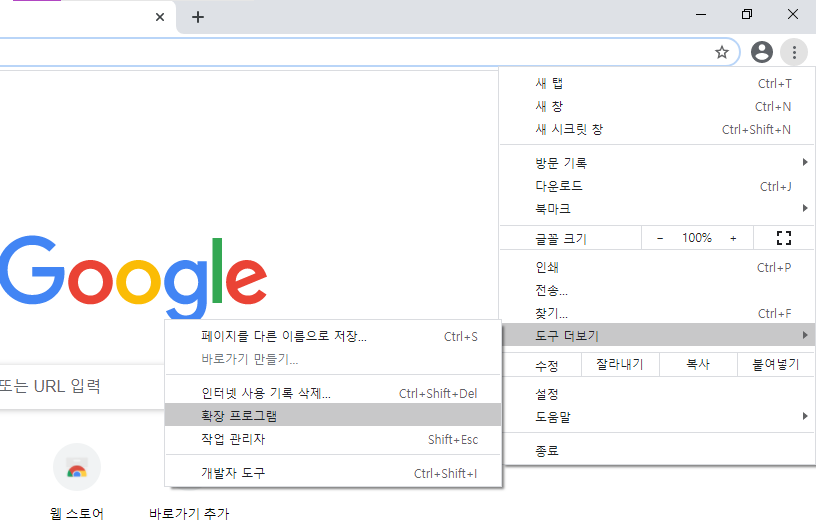The height and width of the screenshot is (532, 816).
Task: Choose 전송... from the menu
Action: click(657, 290)
